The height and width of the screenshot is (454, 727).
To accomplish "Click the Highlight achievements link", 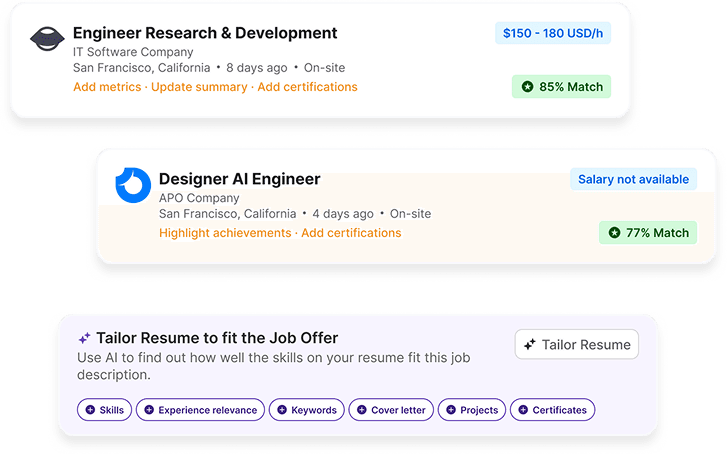I will pos(225,233).
